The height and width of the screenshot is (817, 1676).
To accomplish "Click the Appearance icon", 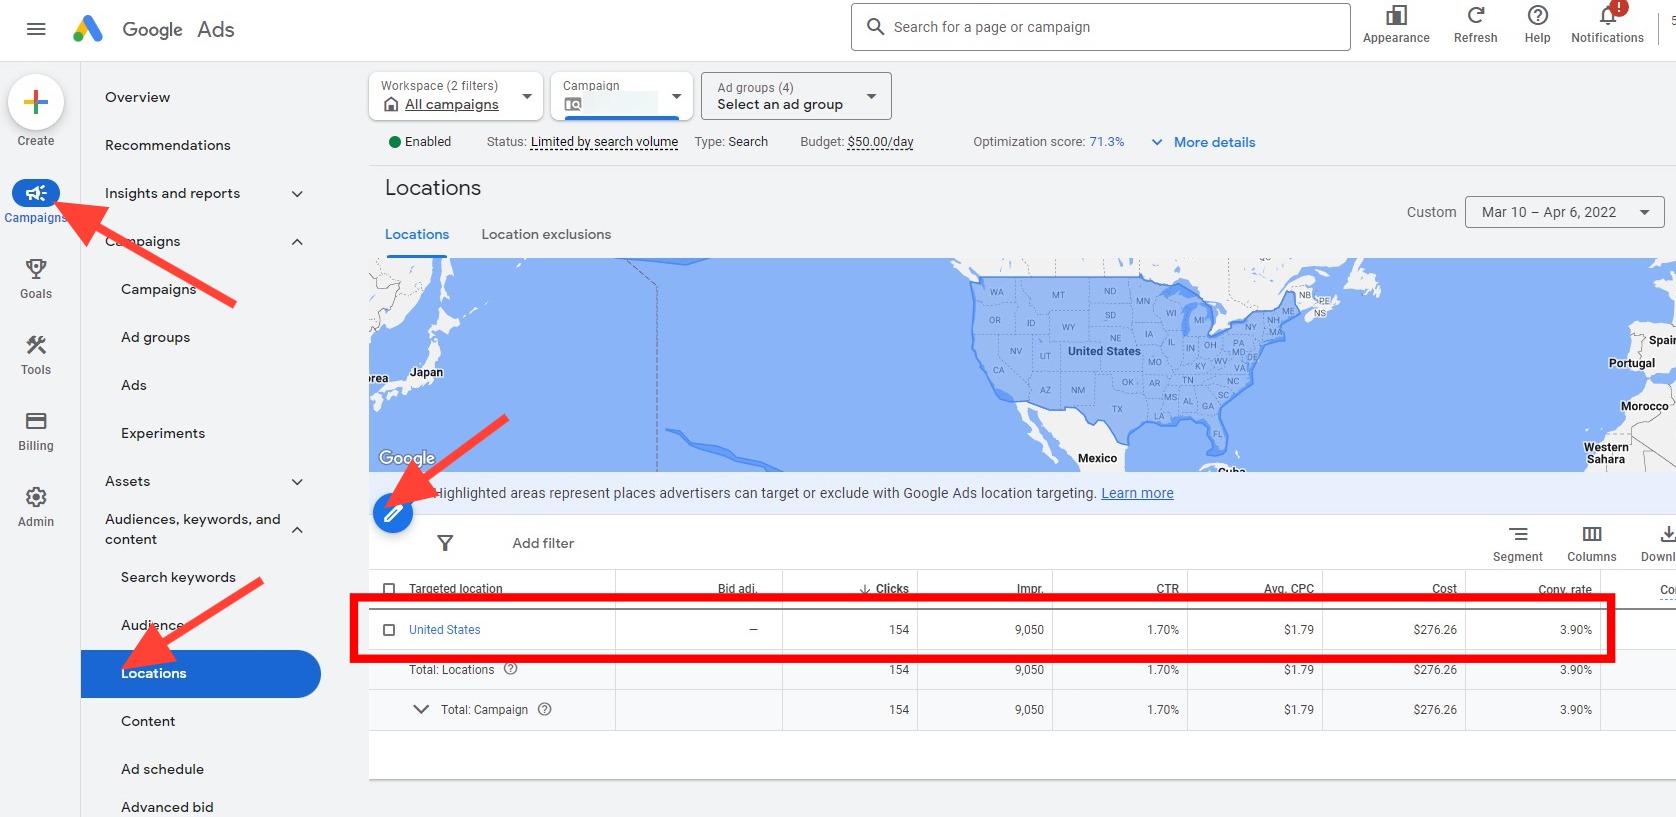I will click(1396, 15).
